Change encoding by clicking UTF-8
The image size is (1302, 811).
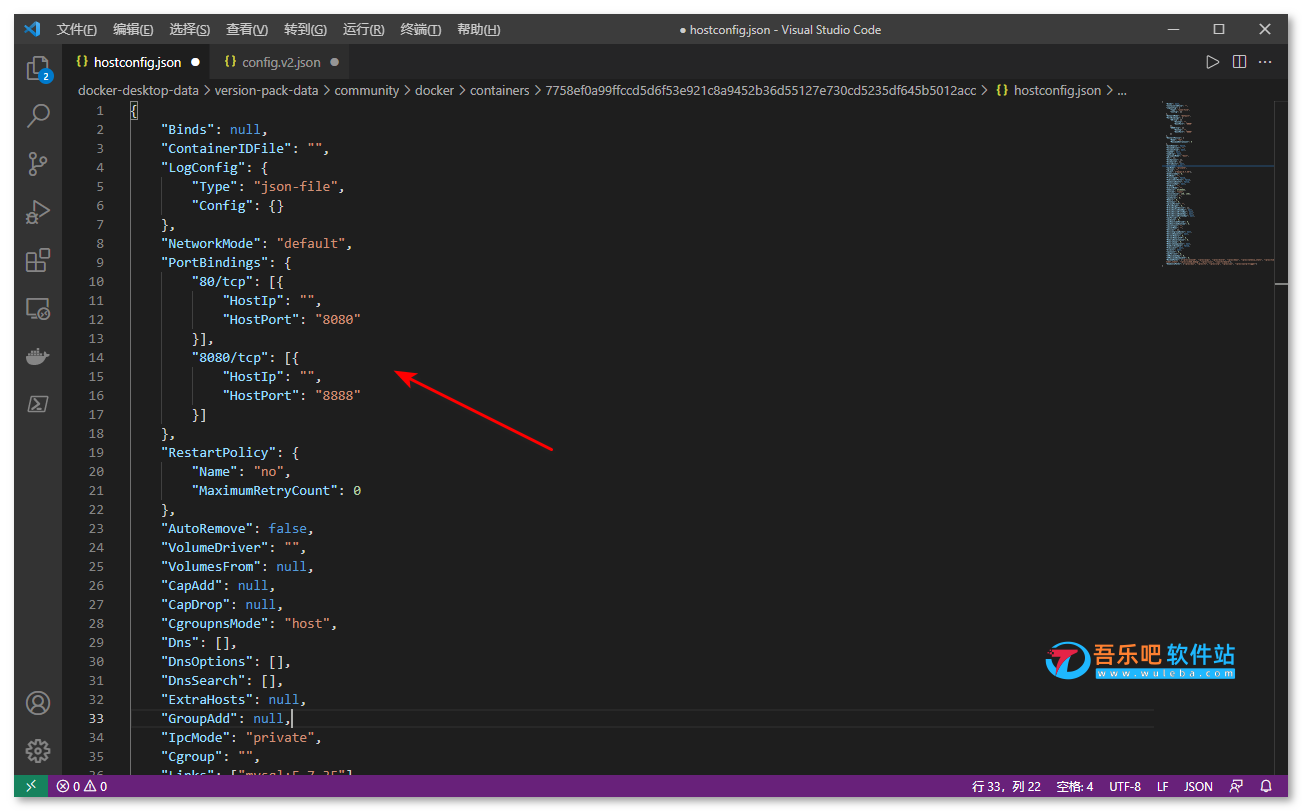(x=1125, y=786)
